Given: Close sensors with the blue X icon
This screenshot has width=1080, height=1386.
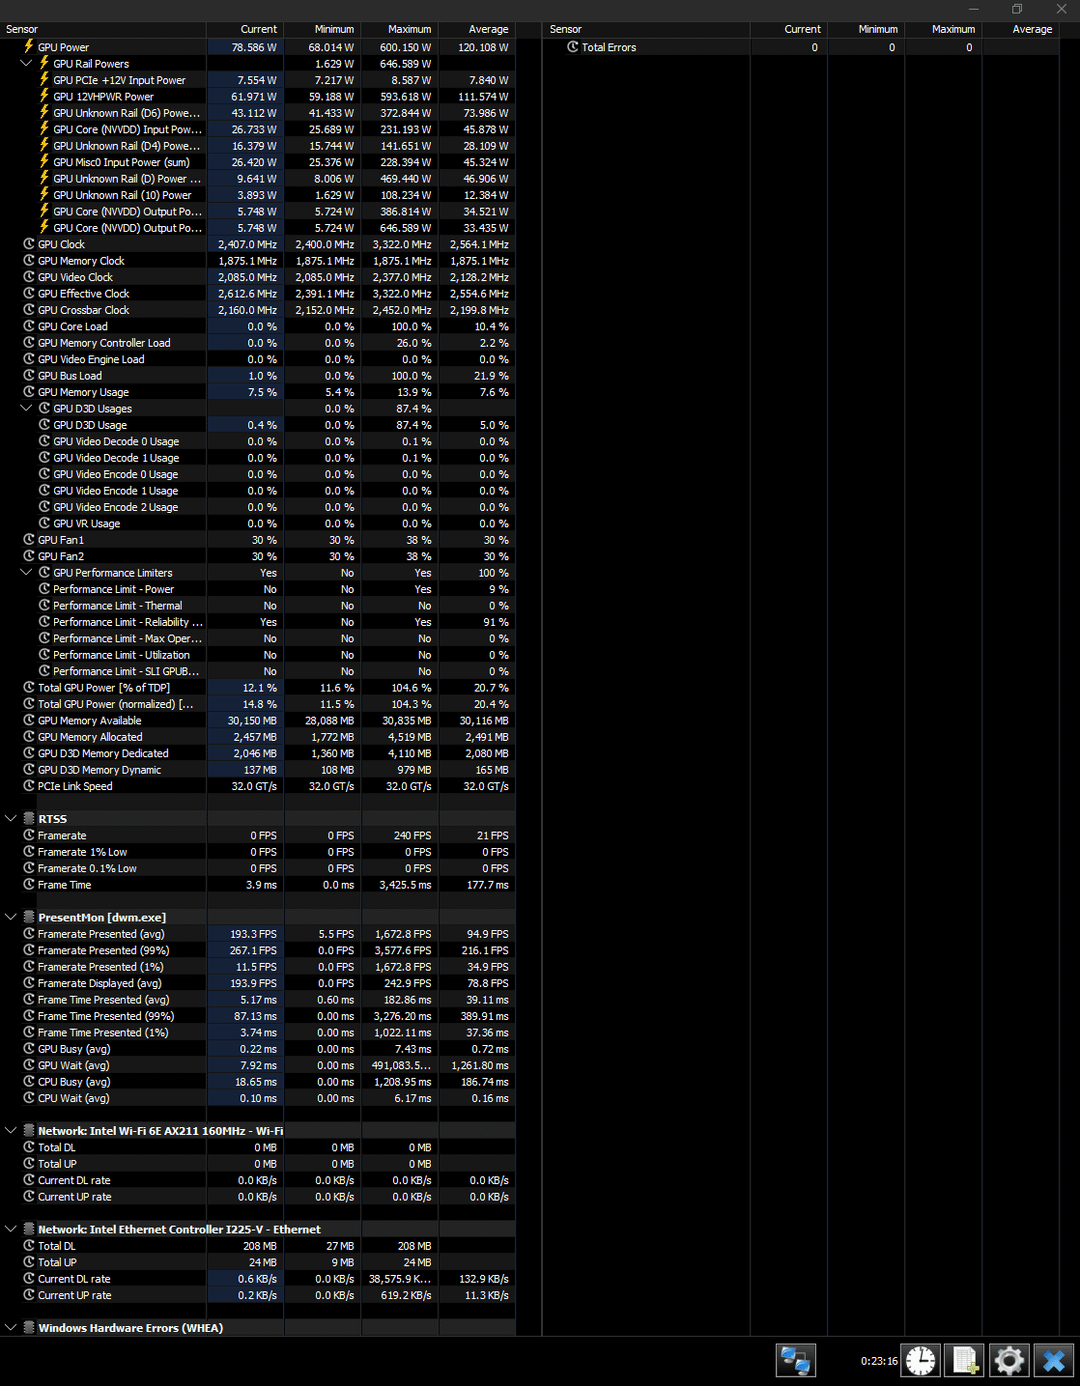Looking at the screenshot, I should (1053, 1361).
